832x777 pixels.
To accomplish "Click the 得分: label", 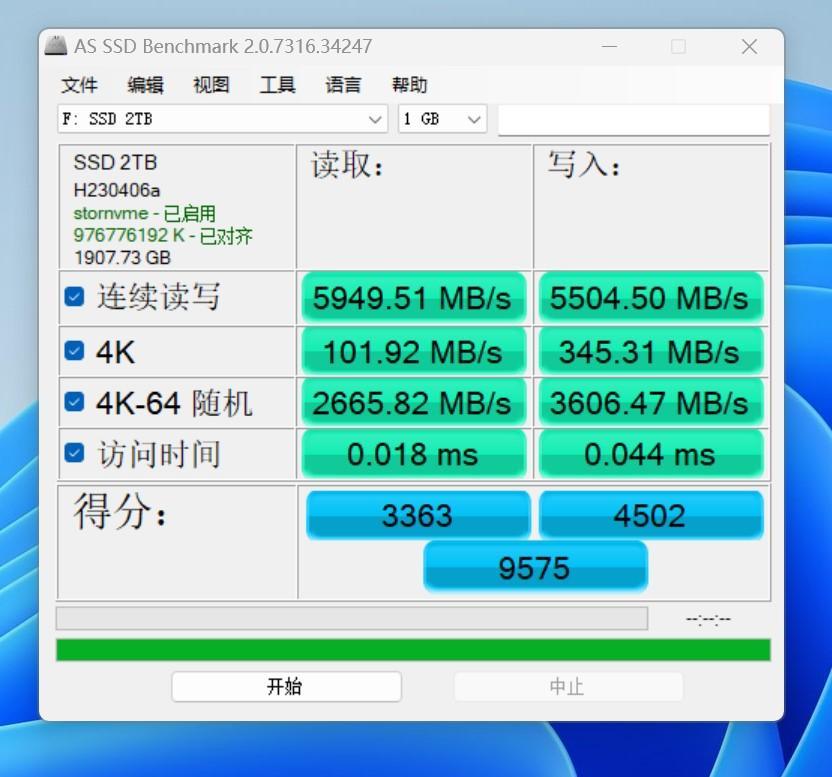I will pyautogui.click(x=121, y=510).
